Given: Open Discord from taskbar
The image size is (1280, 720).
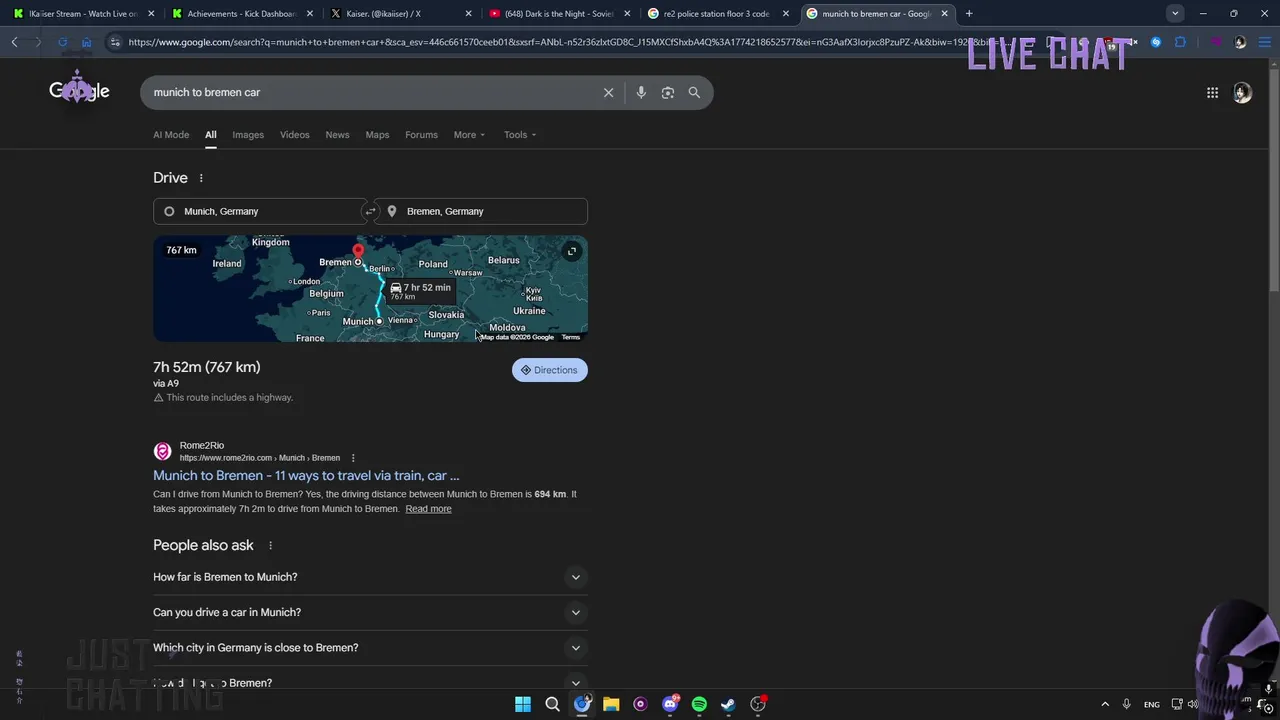Looking at the screenshot, I should (670, 704).
